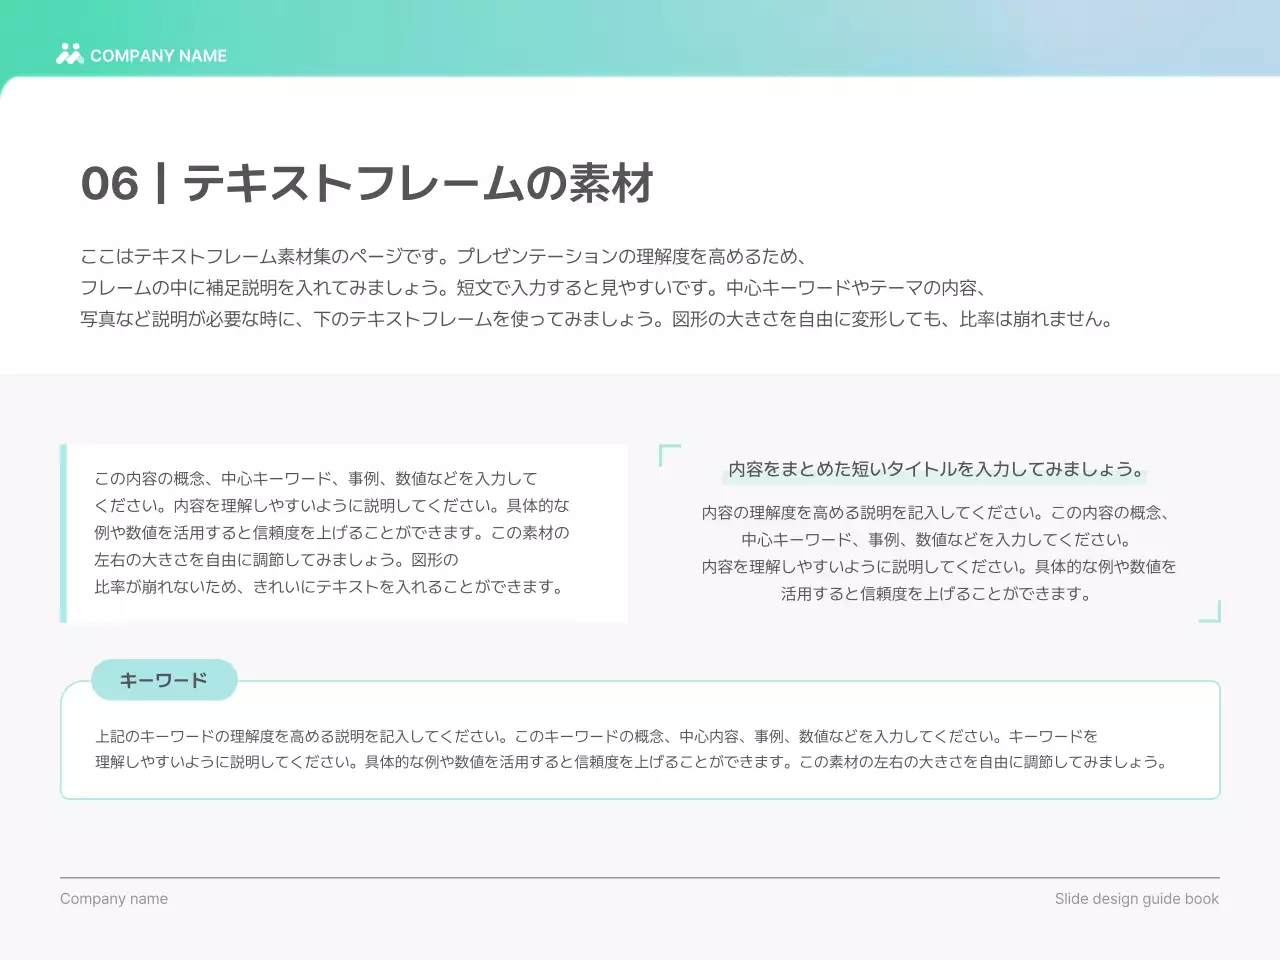Click the intro line starting with ここはテキストフレーム
Viewport: 1280px width, 960px height.
click(443, 256)
